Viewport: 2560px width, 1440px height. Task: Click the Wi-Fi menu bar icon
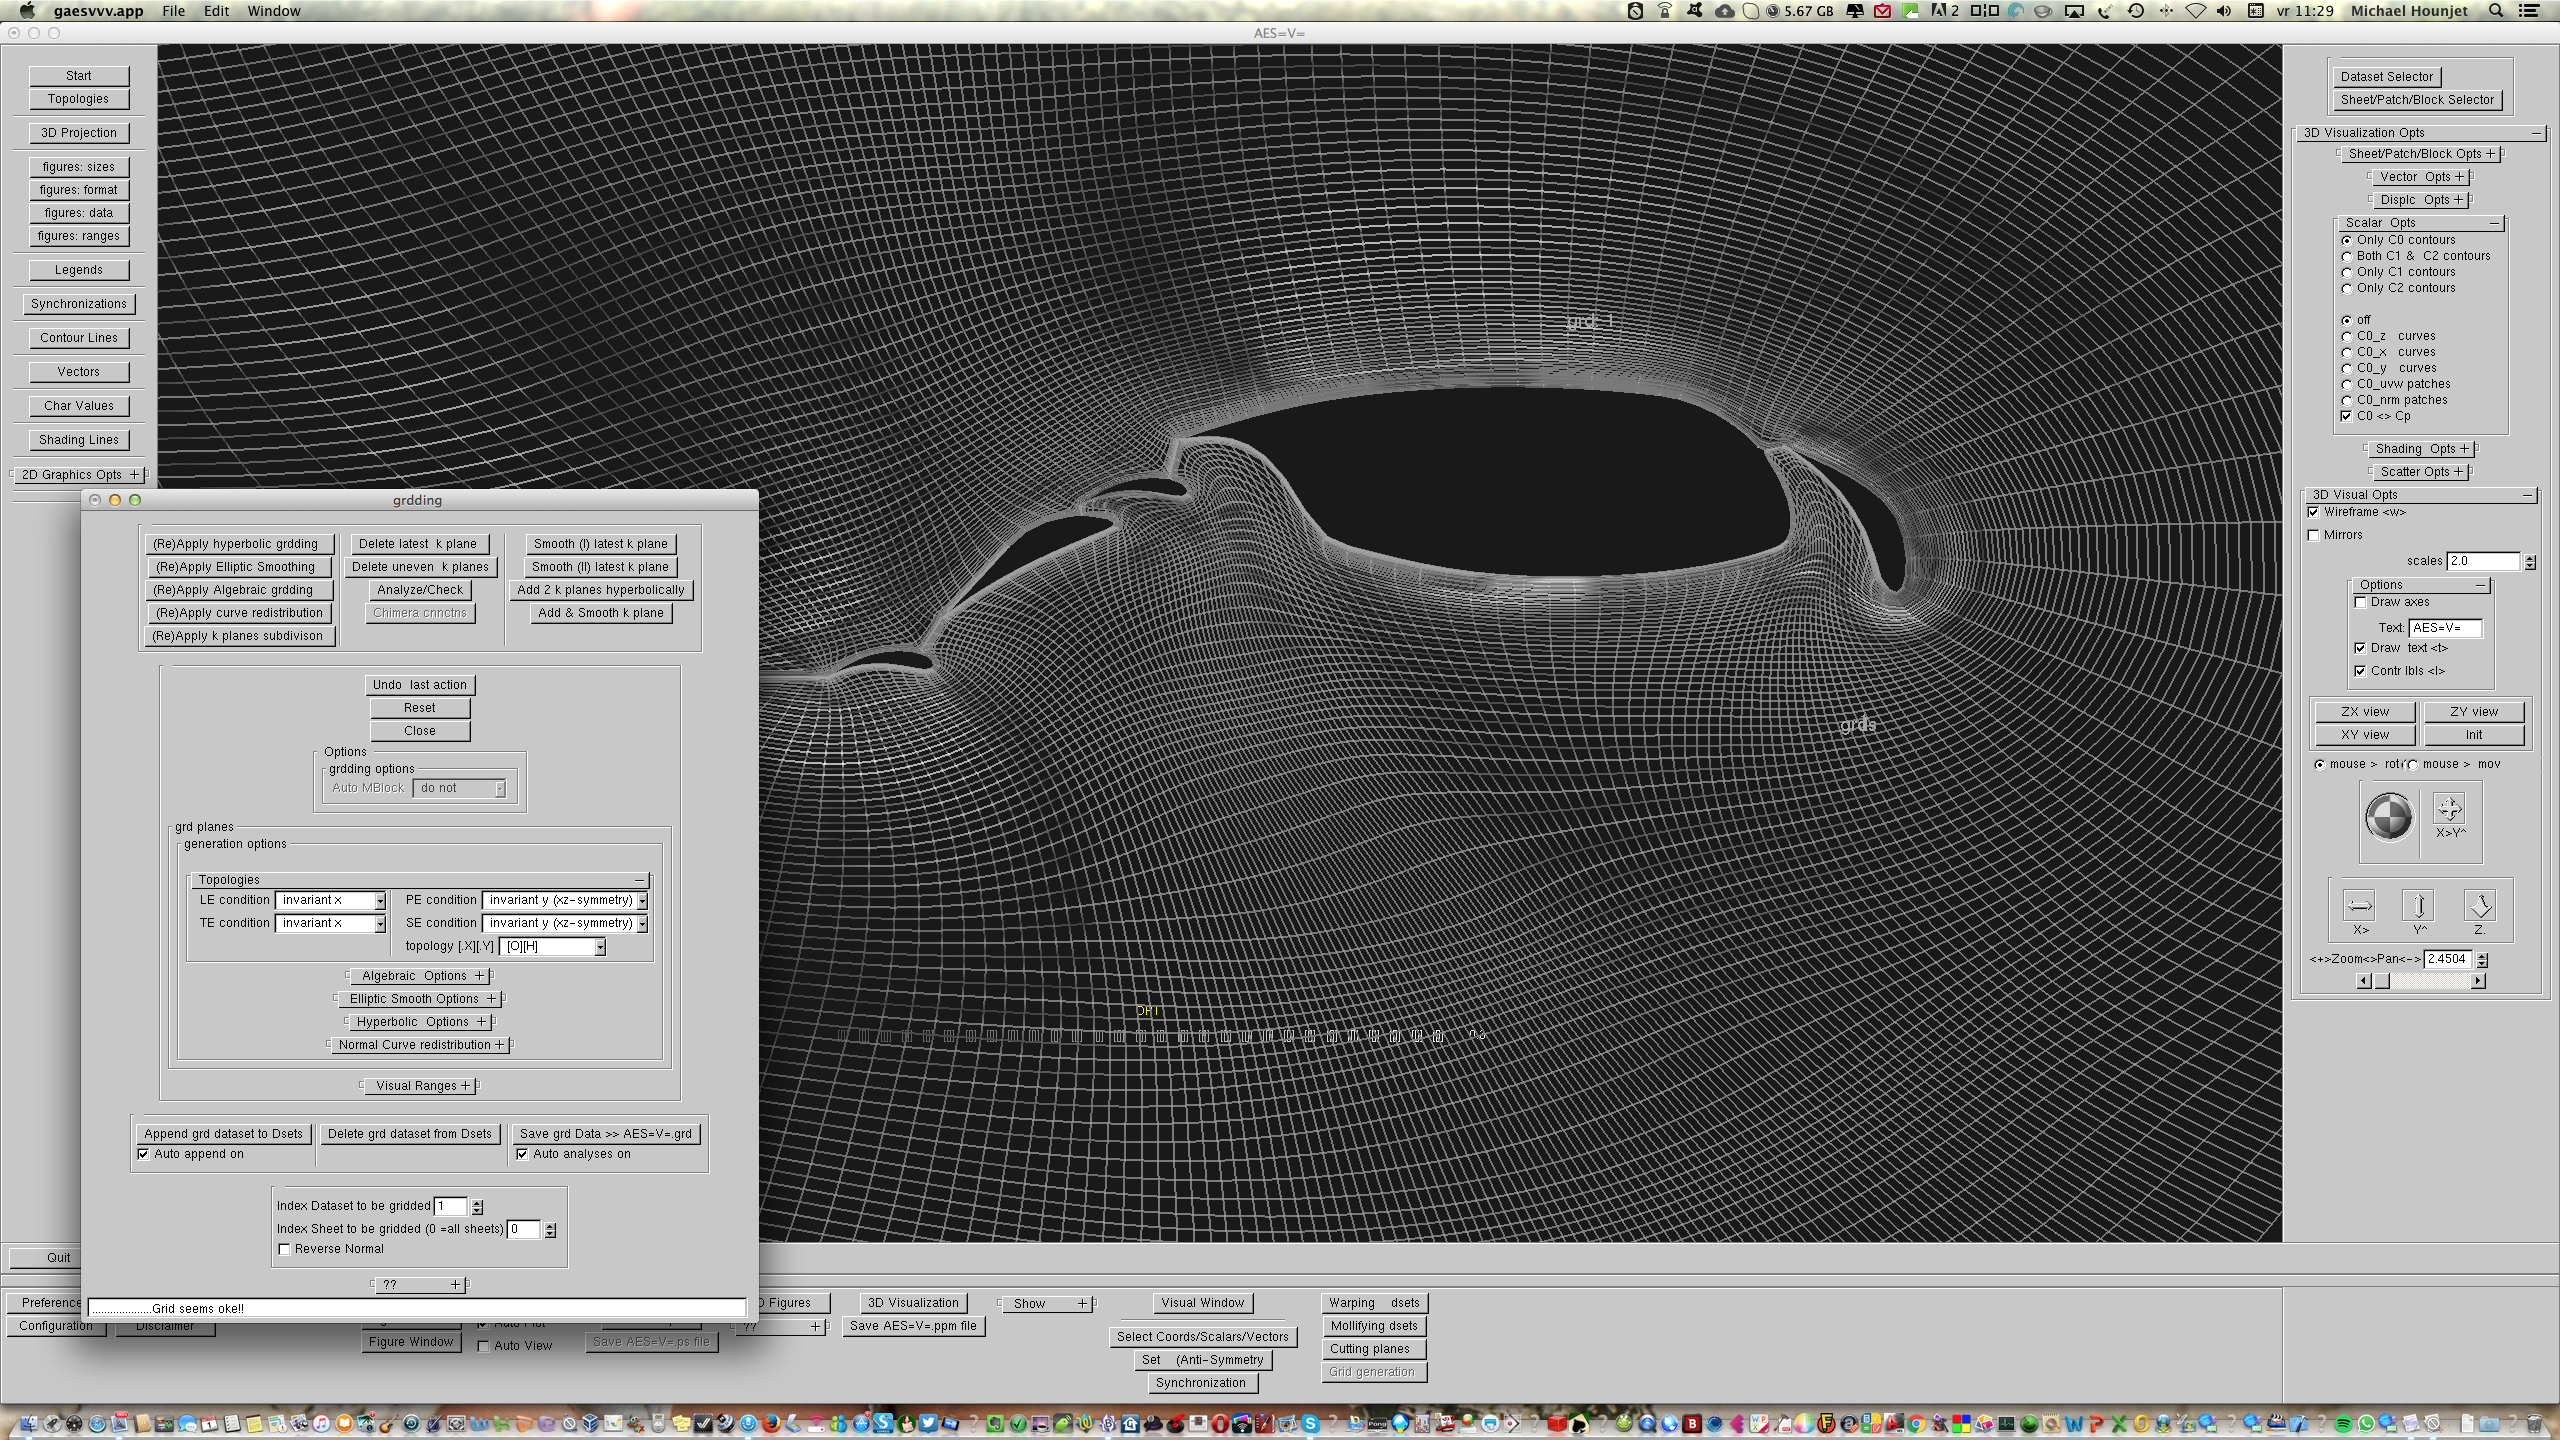click(2195, 11)
